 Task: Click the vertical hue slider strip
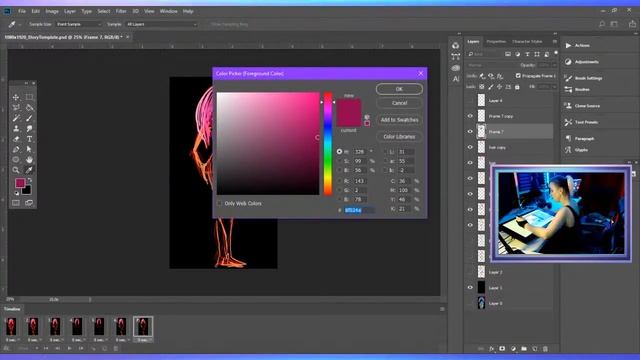point(328,144)
